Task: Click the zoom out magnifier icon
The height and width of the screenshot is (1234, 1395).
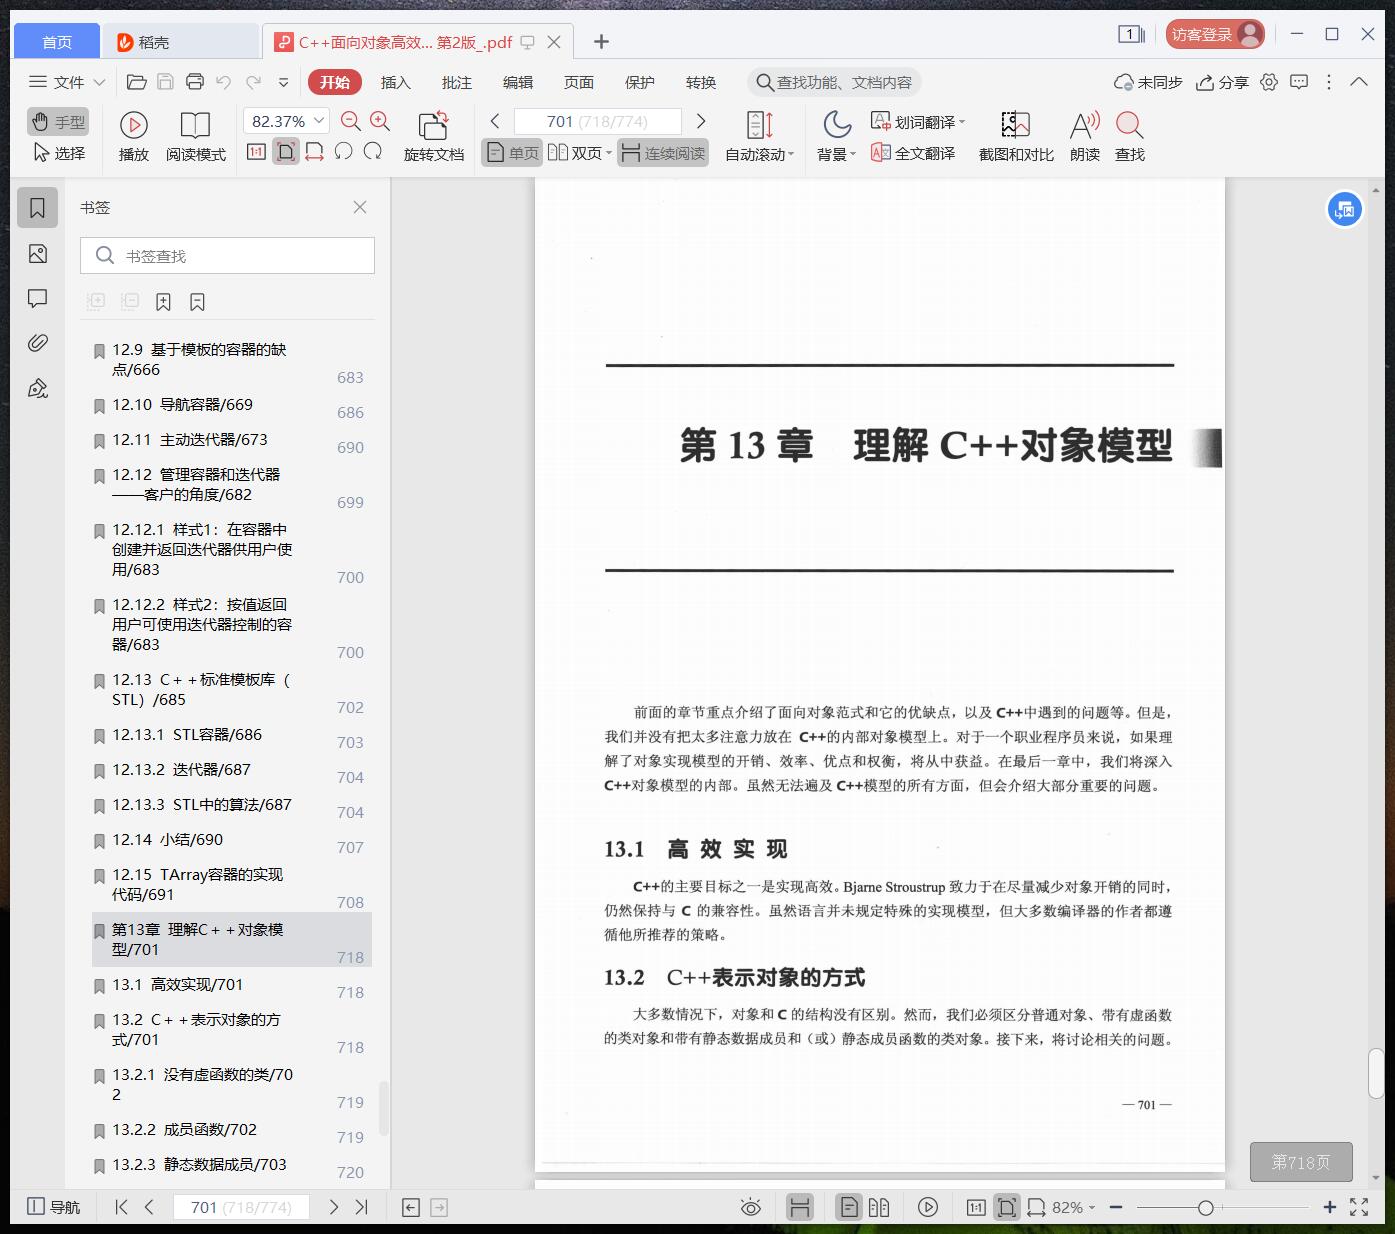Action: [x=351, y=121]
